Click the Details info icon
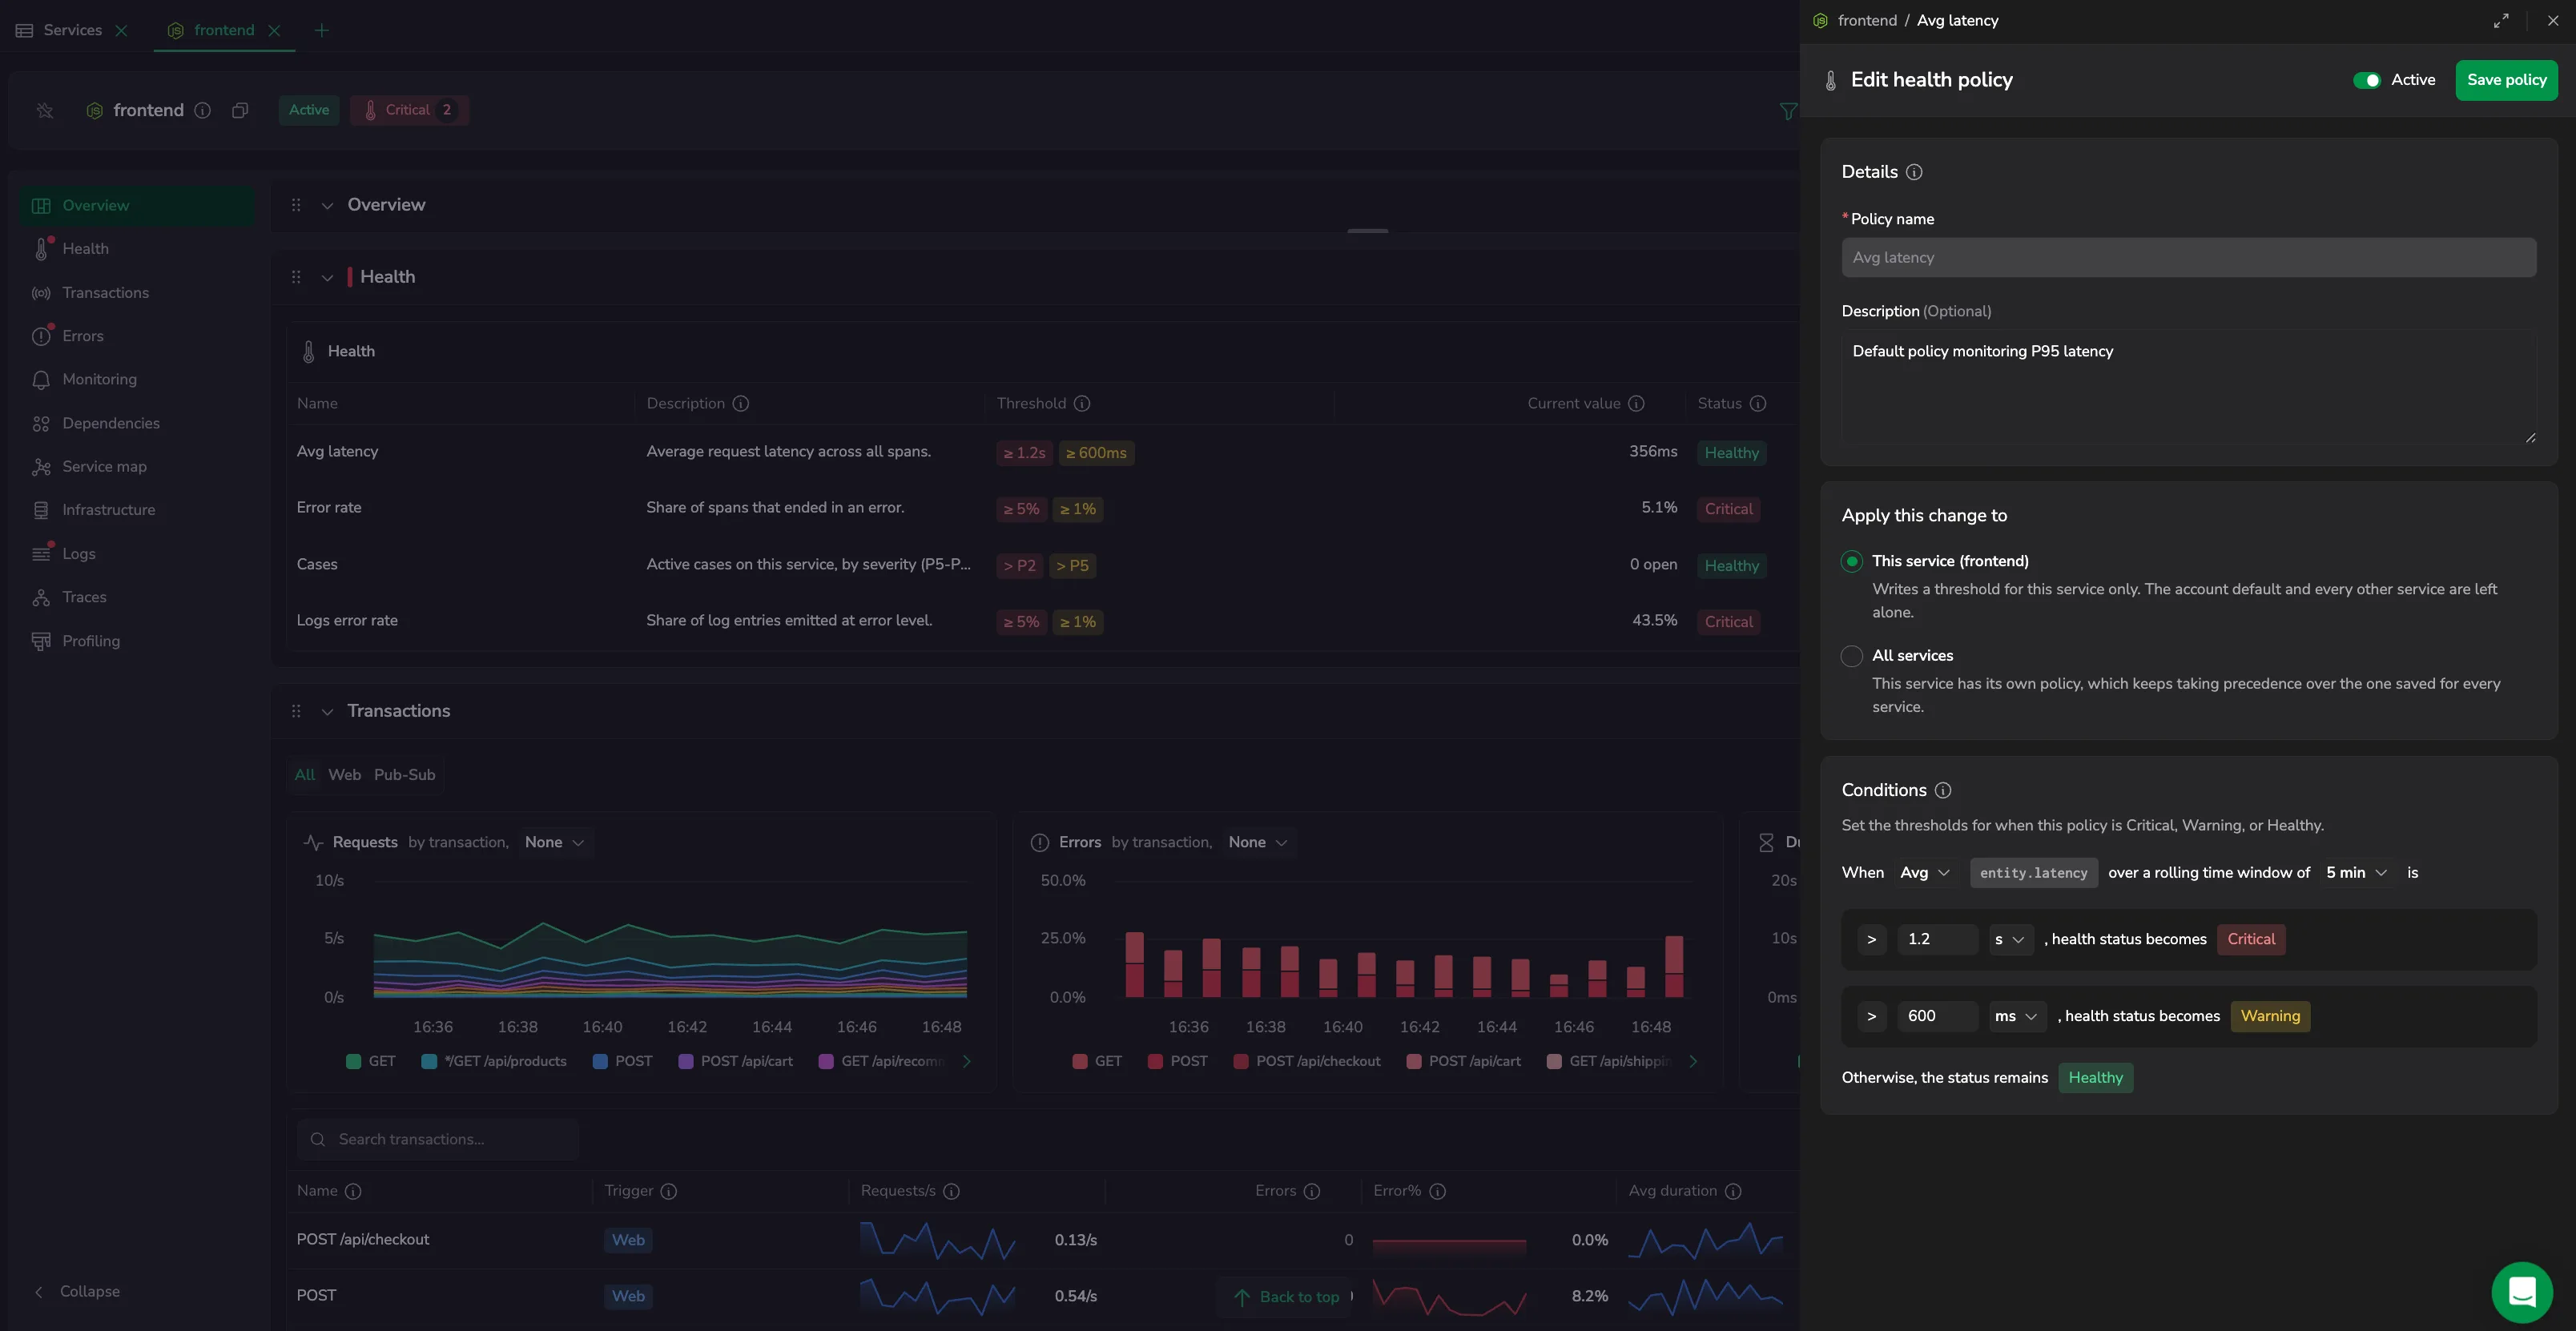 pyautogui.click(x=1914, y=172)
